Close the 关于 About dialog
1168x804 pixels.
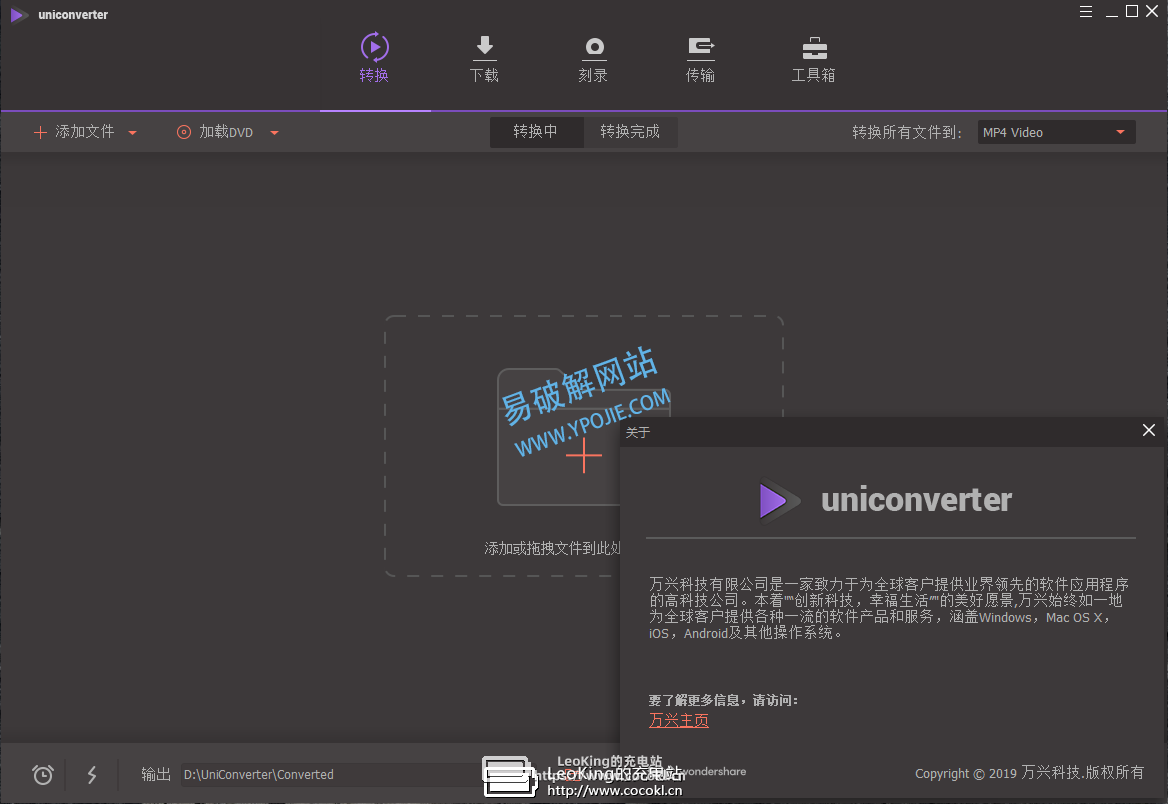coord(1149,430)
